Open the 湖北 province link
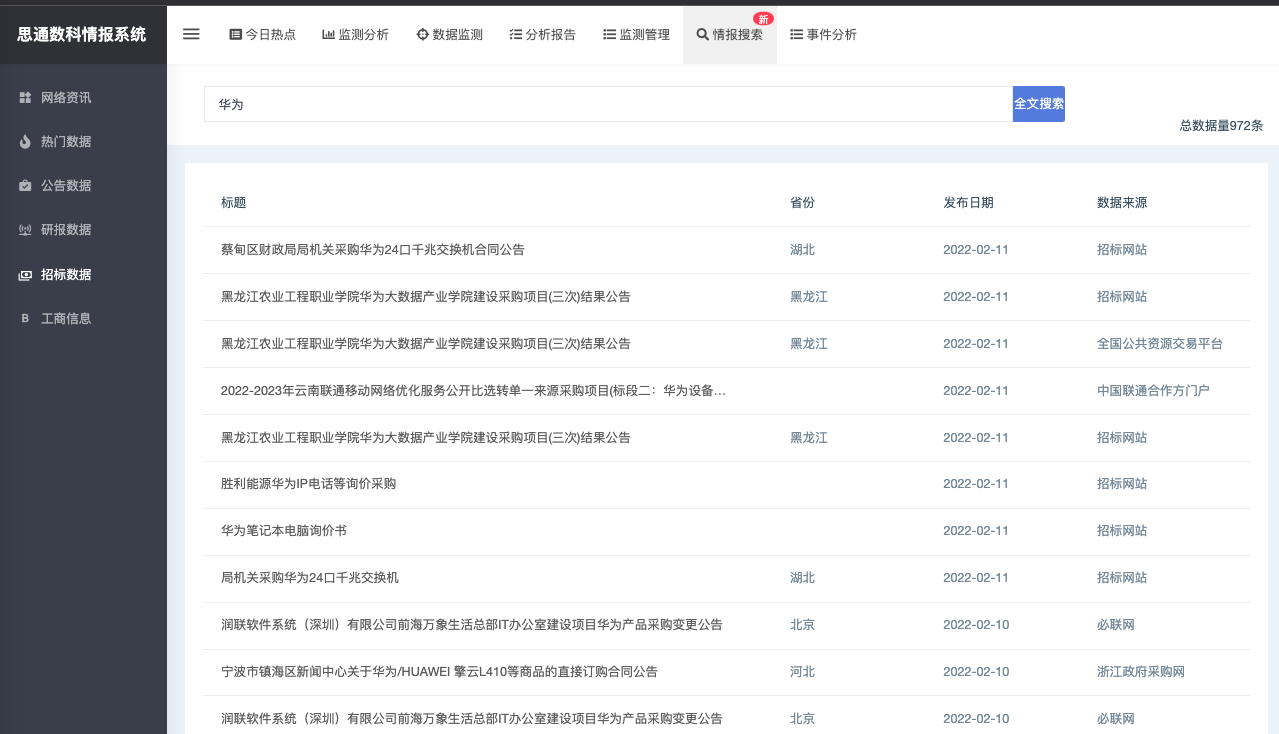 point(802,249)
